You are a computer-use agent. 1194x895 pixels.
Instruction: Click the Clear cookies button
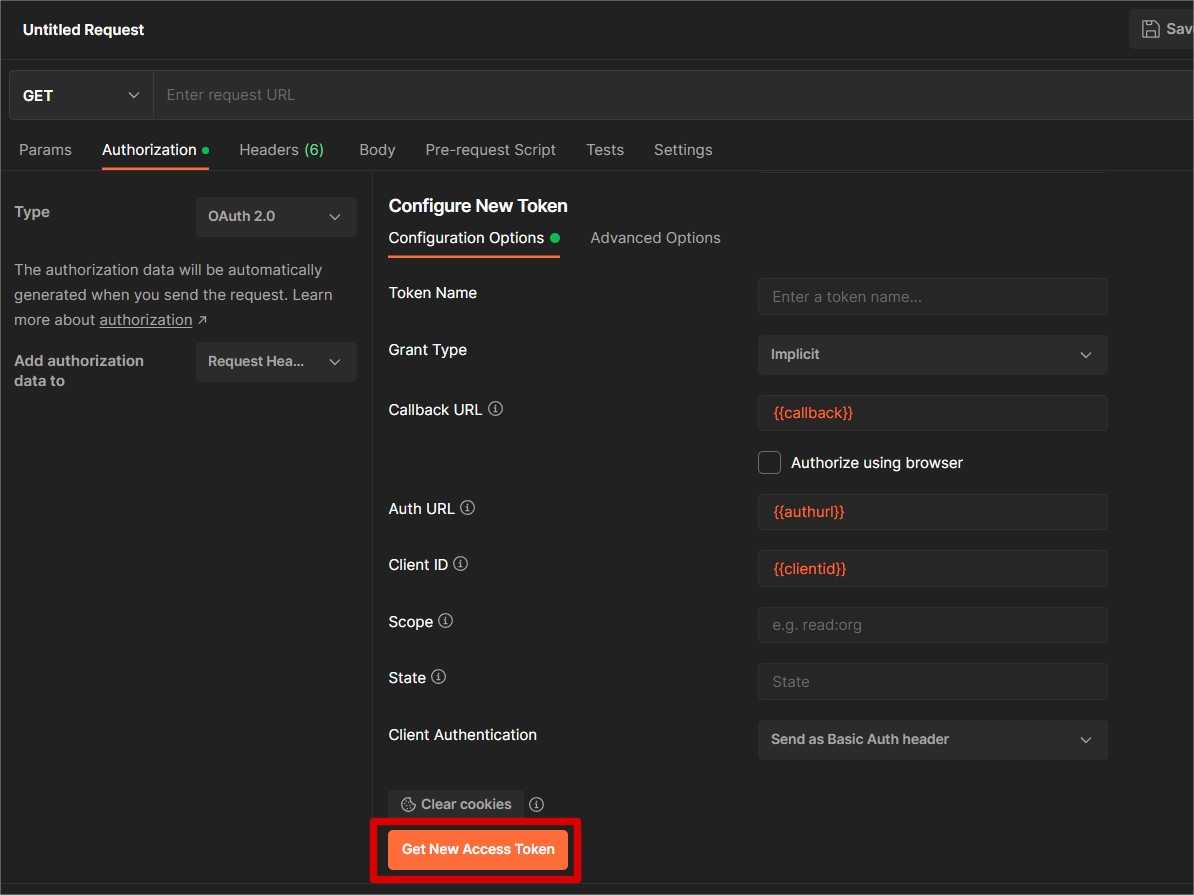456,804
